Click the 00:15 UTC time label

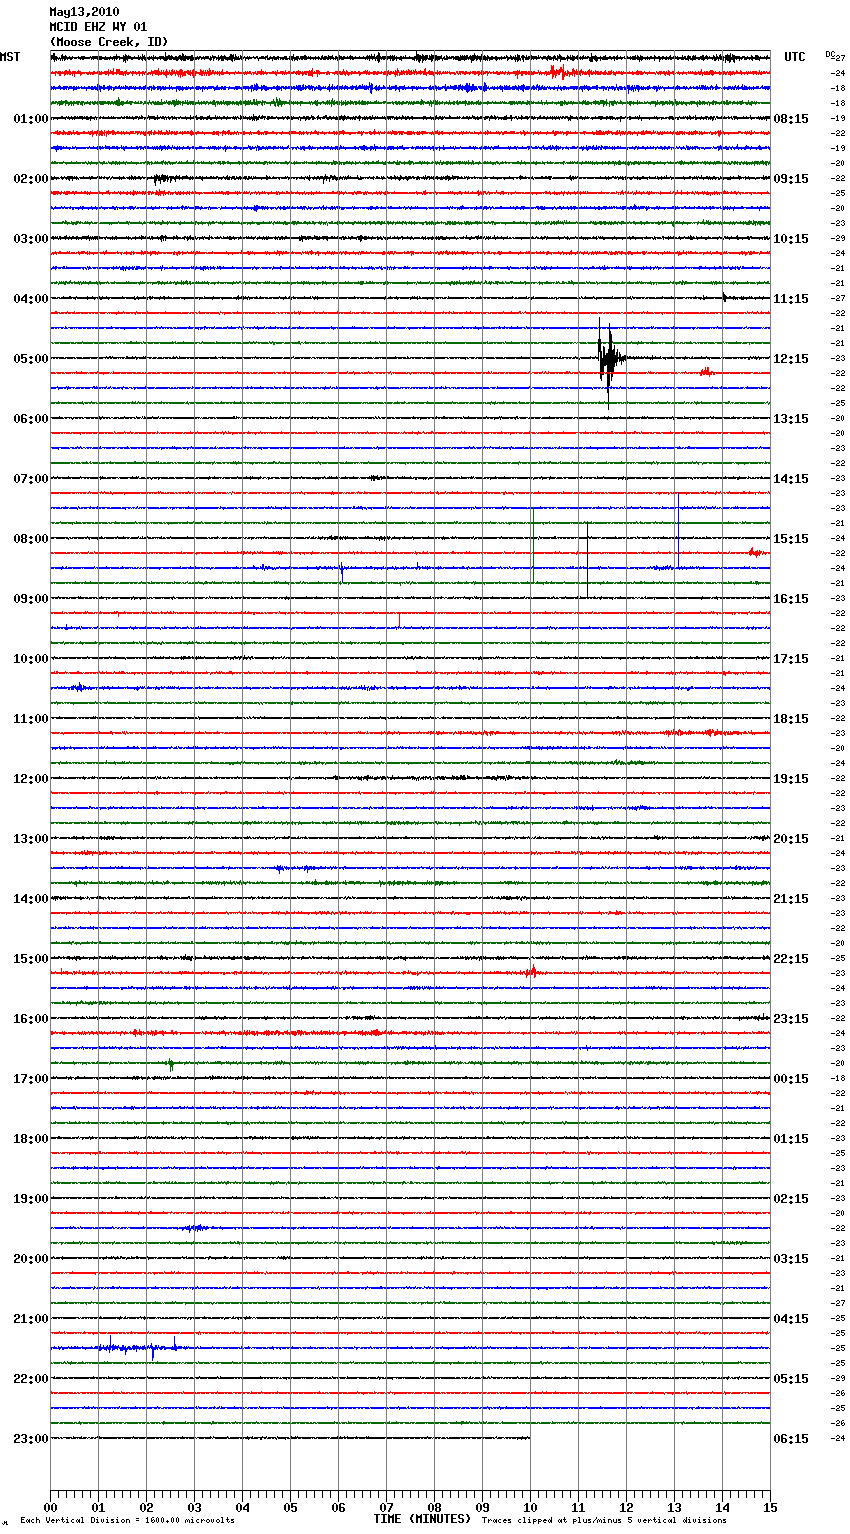point(791,1079)
